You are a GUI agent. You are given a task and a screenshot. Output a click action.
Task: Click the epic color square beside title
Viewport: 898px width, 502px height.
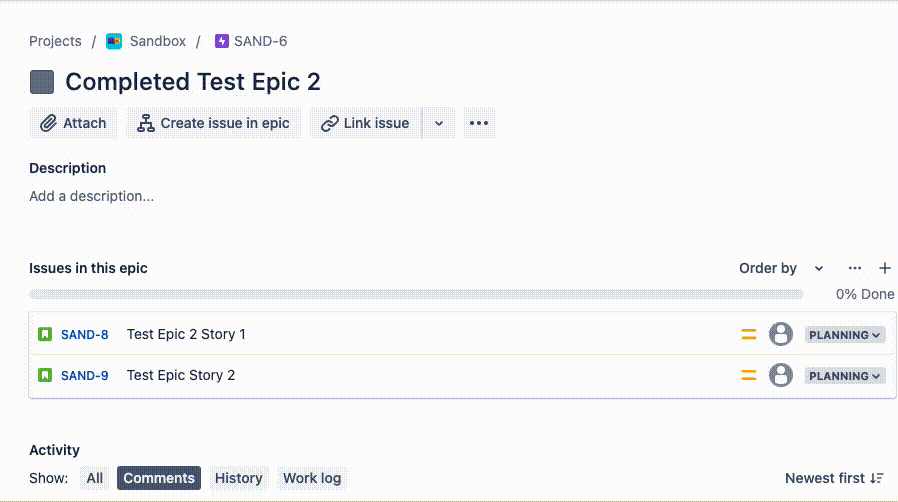click(x=42, y=82)
